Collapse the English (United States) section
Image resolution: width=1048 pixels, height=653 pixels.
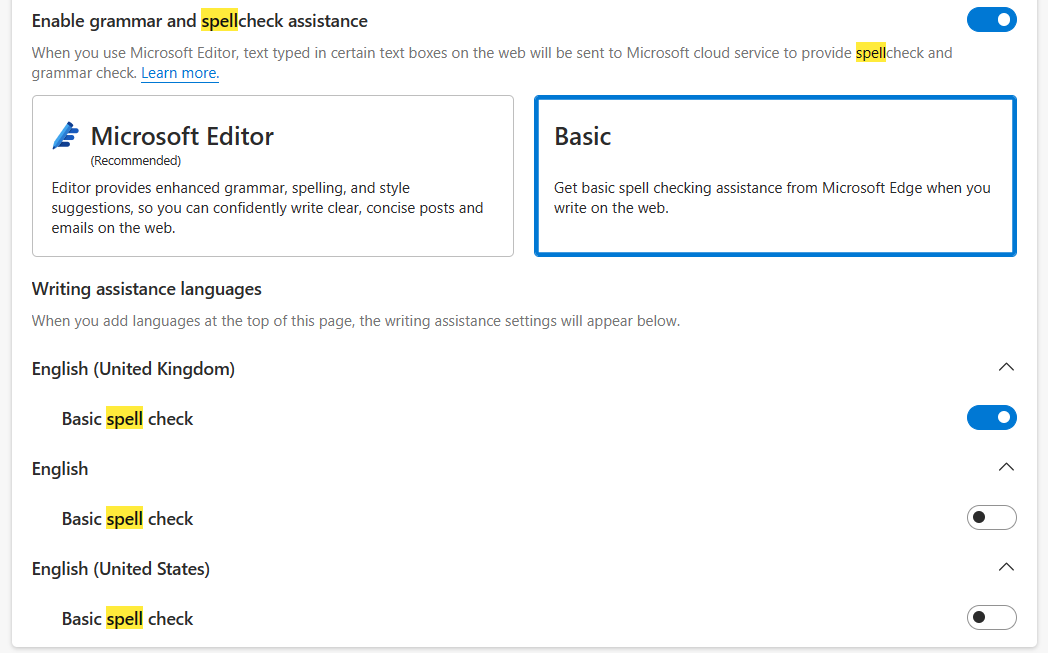(1006, 567)
